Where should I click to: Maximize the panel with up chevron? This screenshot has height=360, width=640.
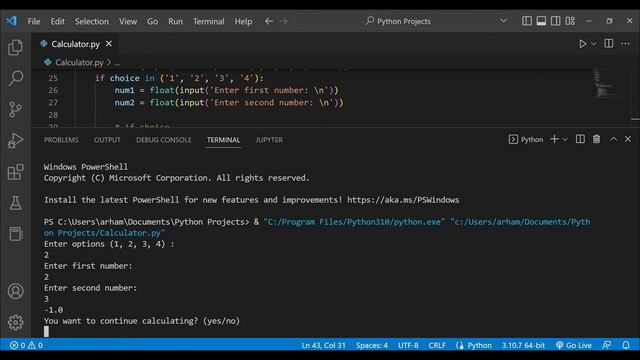[613, 139]
